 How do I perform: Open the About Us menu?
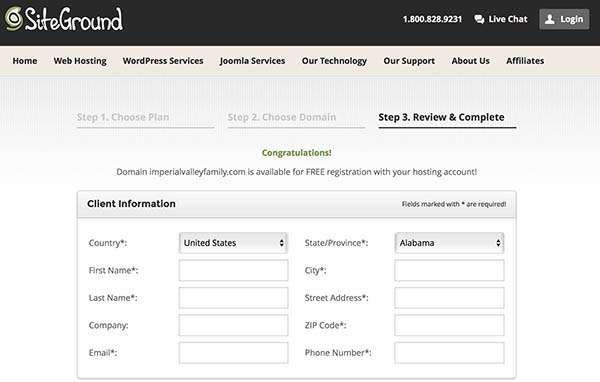point(471,61)
